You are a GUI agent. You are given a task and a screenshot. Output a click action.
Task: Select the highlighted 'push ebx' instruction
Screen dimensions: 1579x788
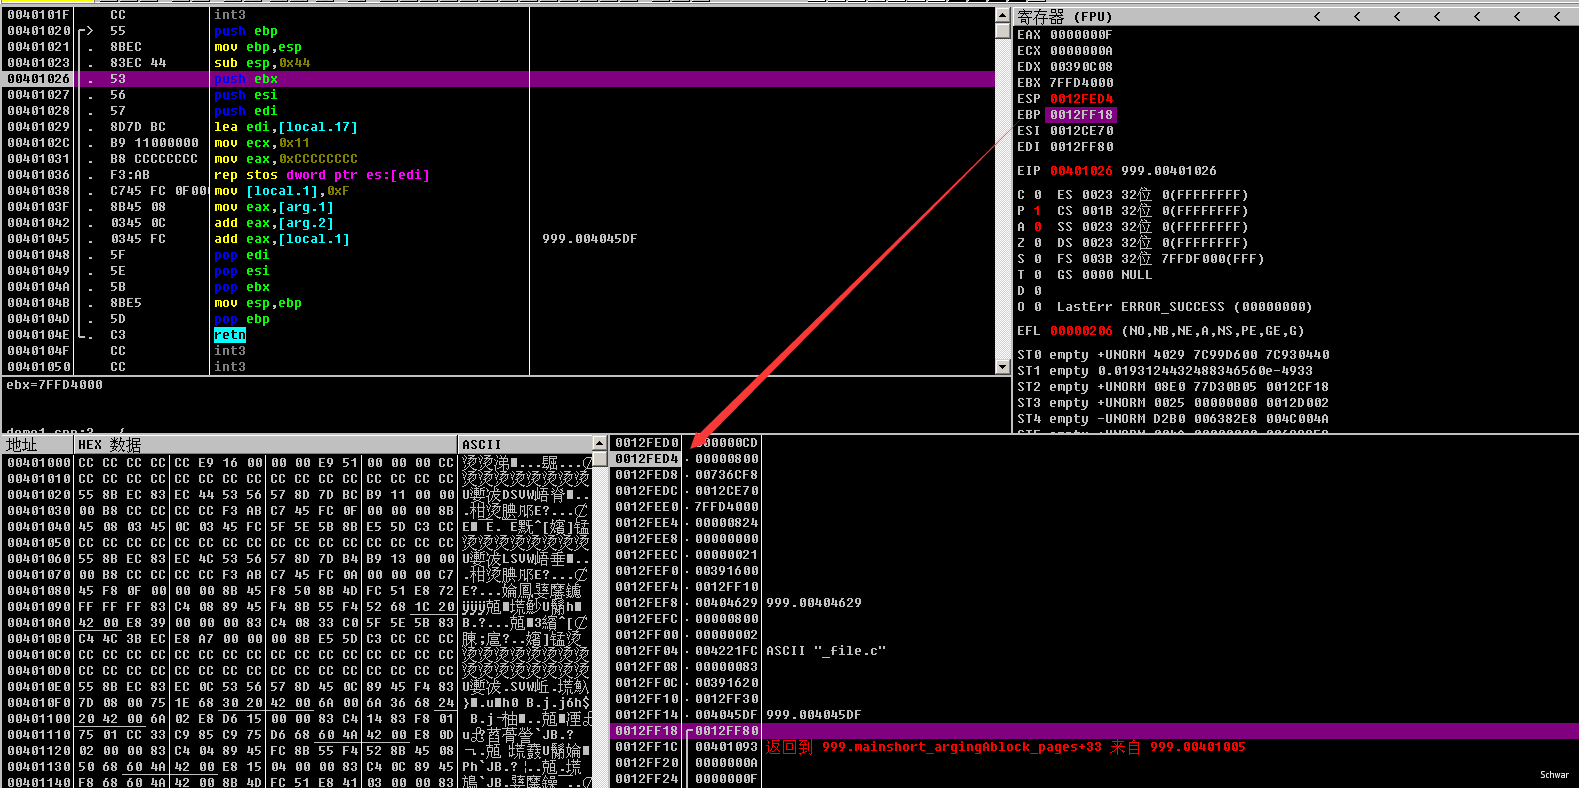point(246,79)
